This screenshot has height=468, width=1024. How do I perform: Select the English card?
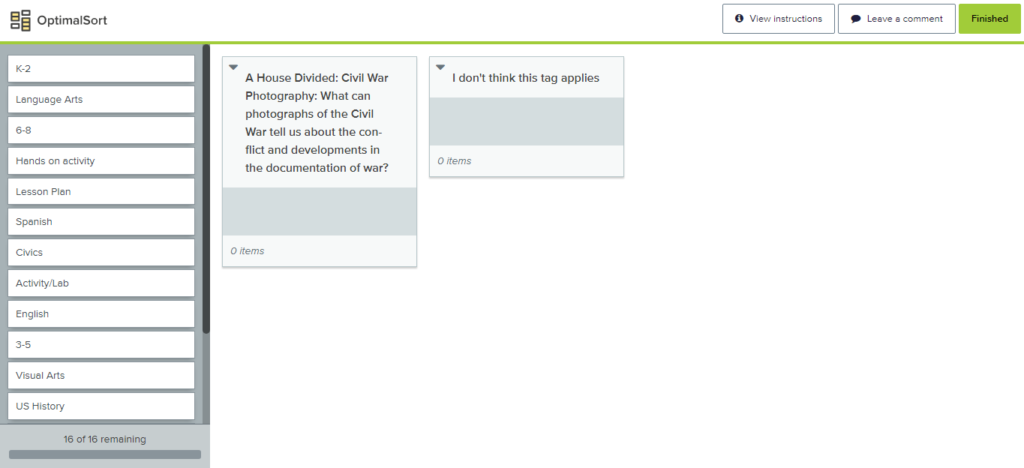point(101,314)
